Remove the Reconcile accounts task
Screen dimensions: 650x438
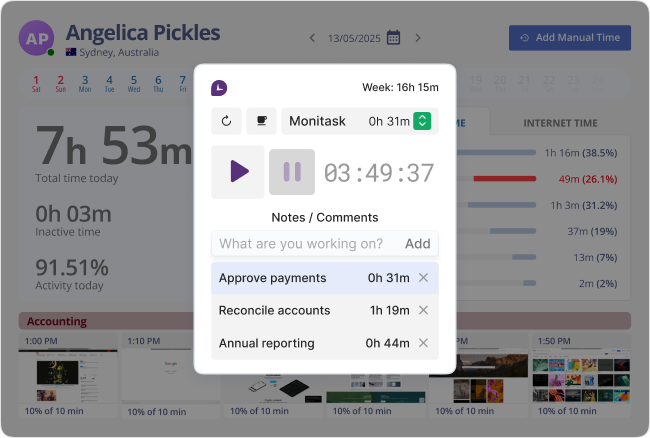point(423,310)
